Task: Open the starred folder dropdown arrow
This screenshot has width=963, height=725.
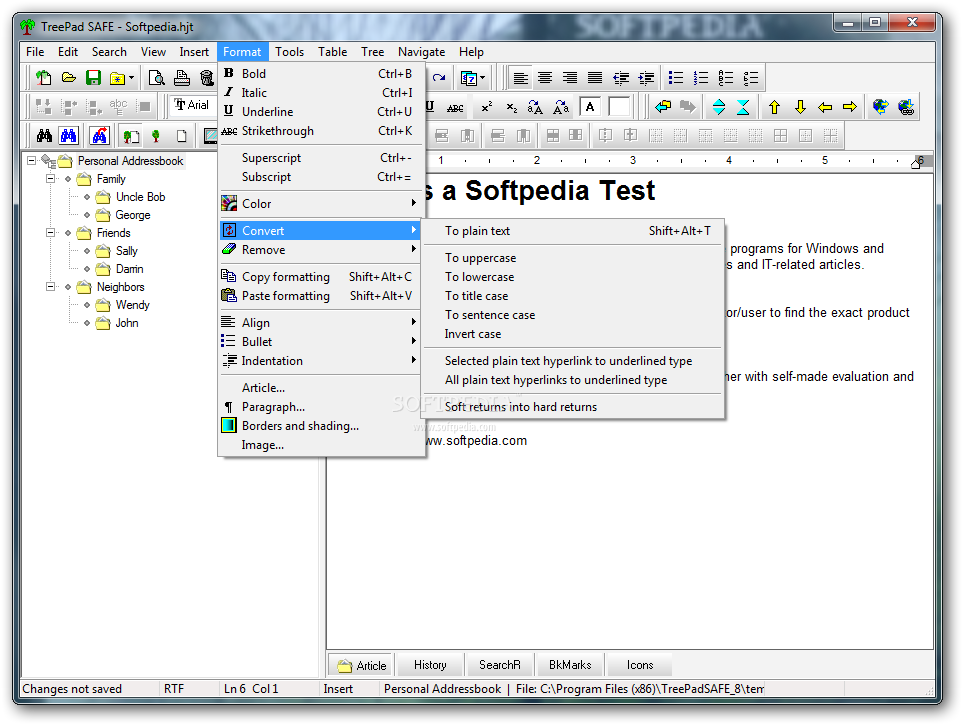Action: [131, 78]
